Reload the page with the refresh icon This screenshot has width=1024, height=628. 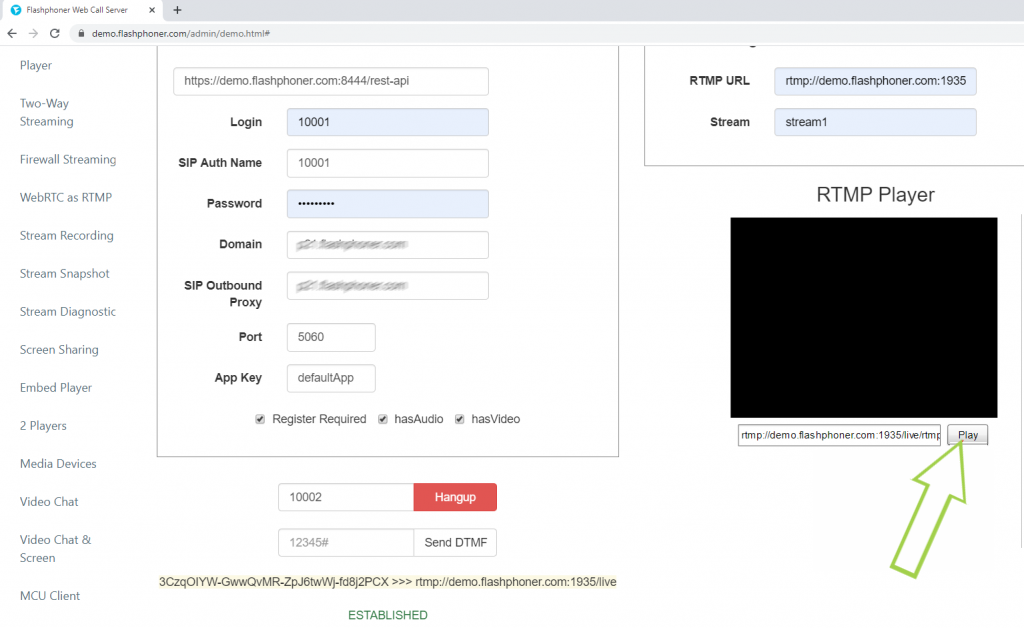pos(55,33)
